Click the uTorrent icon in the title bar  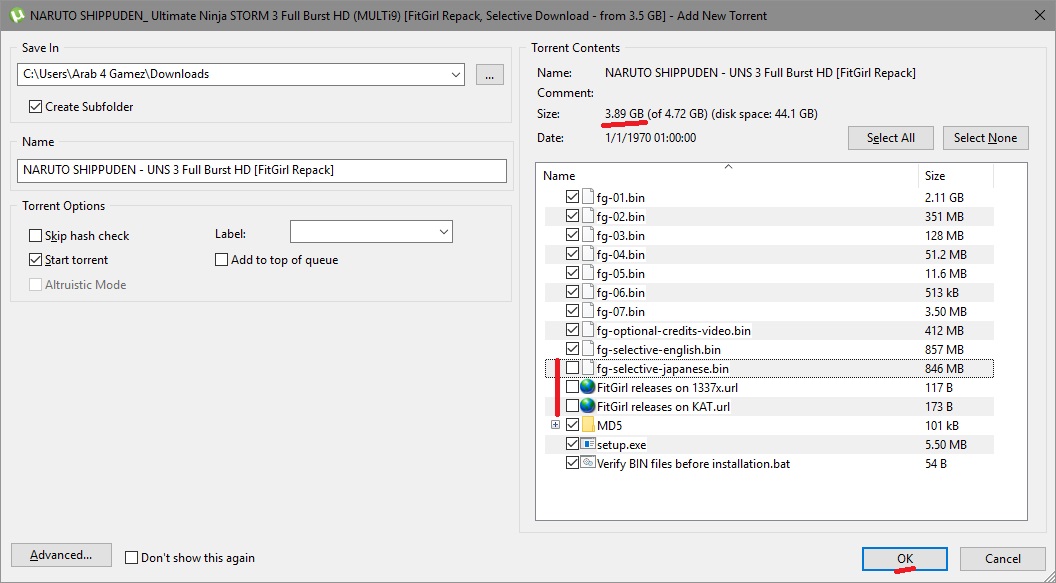tap(16, 15)
